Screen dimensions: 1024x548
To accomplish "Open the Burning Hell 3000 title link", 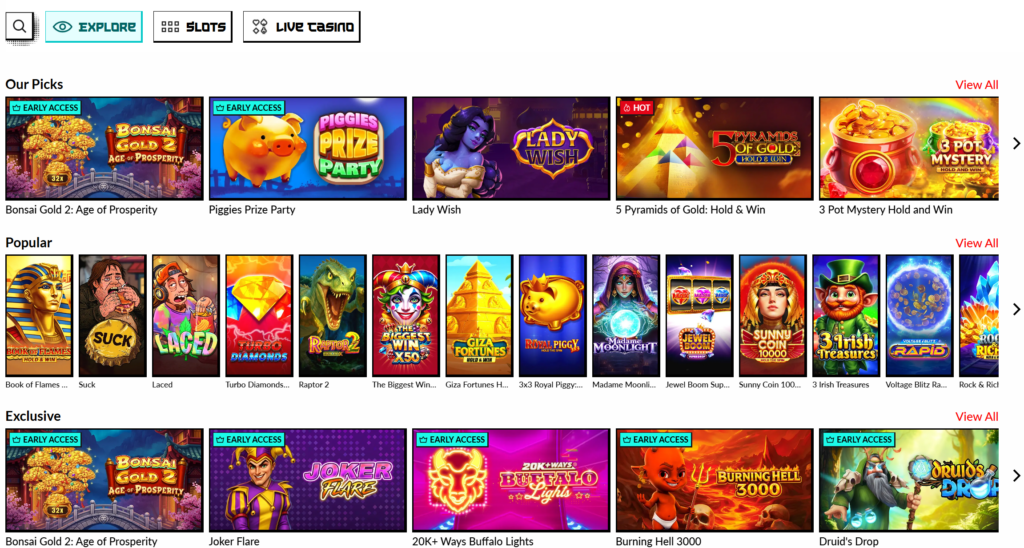I will tap(658, 541).
